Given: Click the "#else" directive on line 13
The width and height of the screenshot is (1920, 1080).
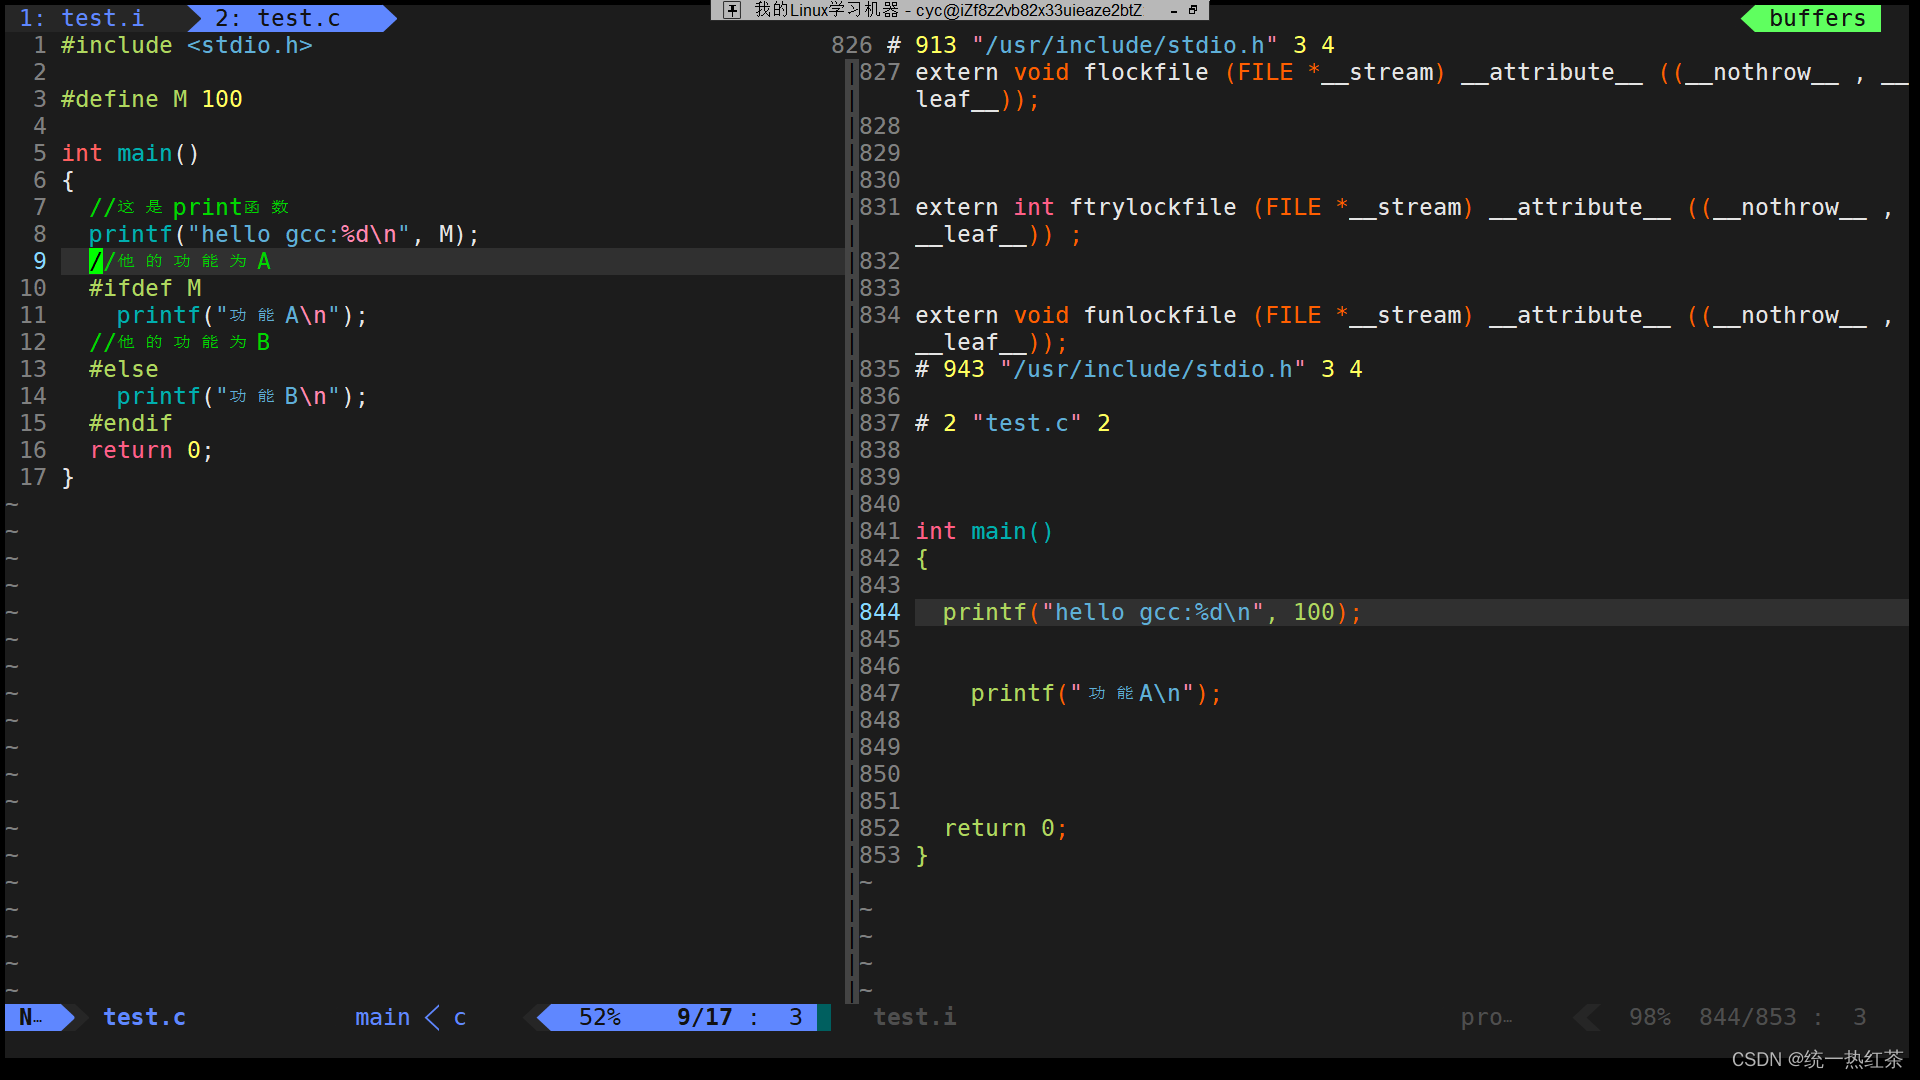Looking at the screenshot, I should coord(124,369).
